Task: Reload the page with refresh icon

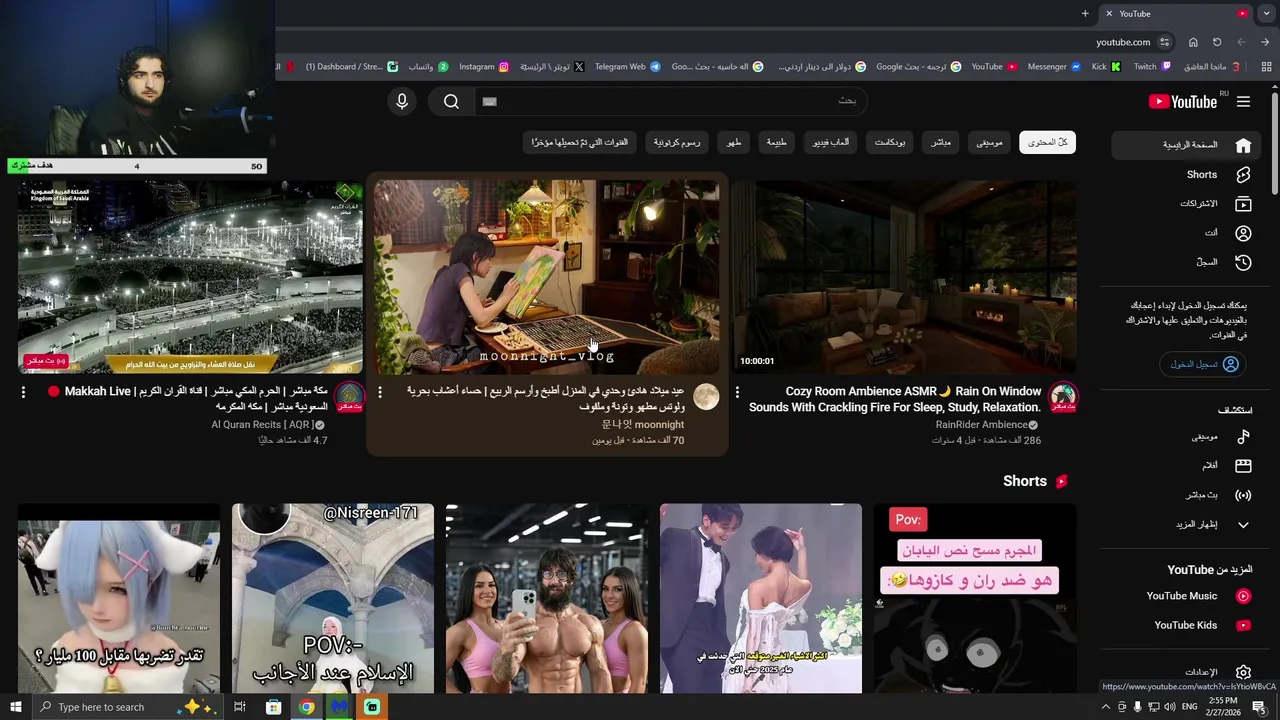Action: 1217,42
